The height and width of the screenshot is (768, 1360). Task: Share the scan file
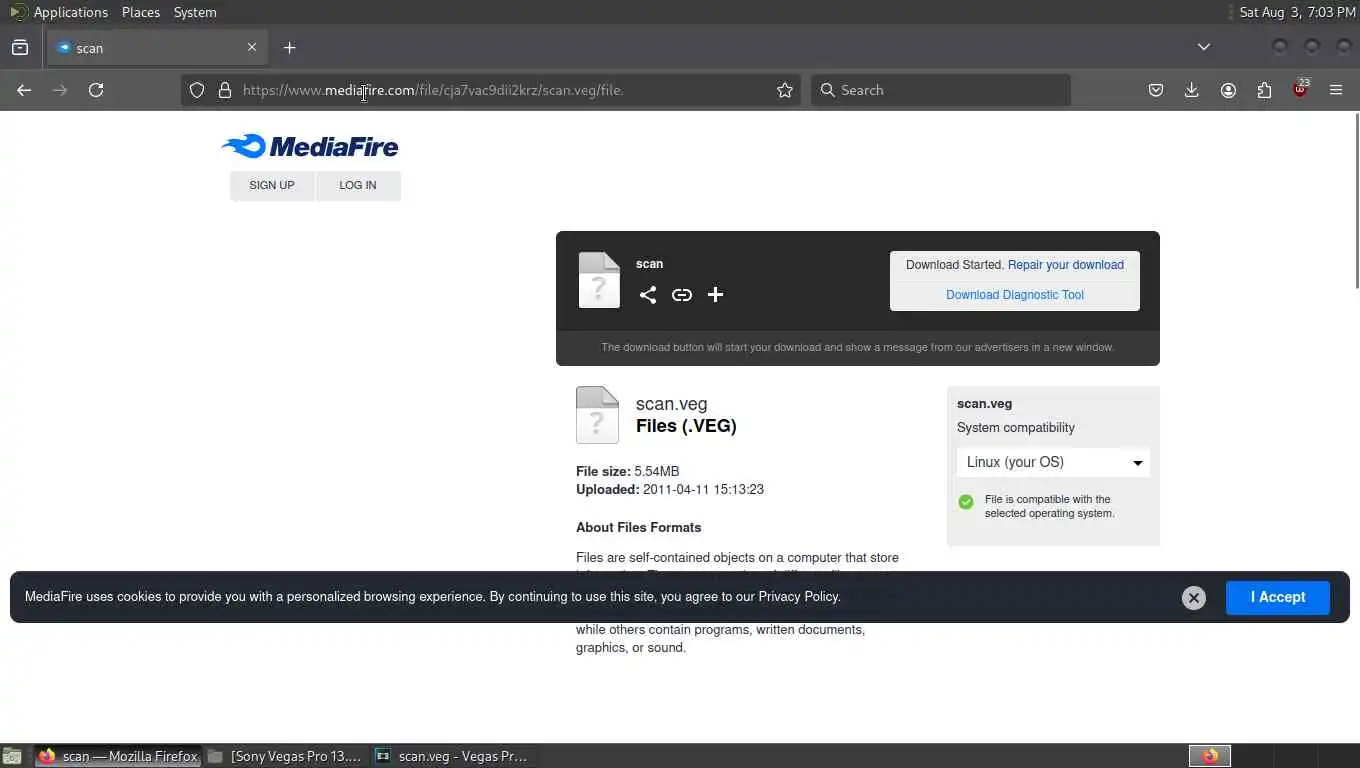point(648,294)
